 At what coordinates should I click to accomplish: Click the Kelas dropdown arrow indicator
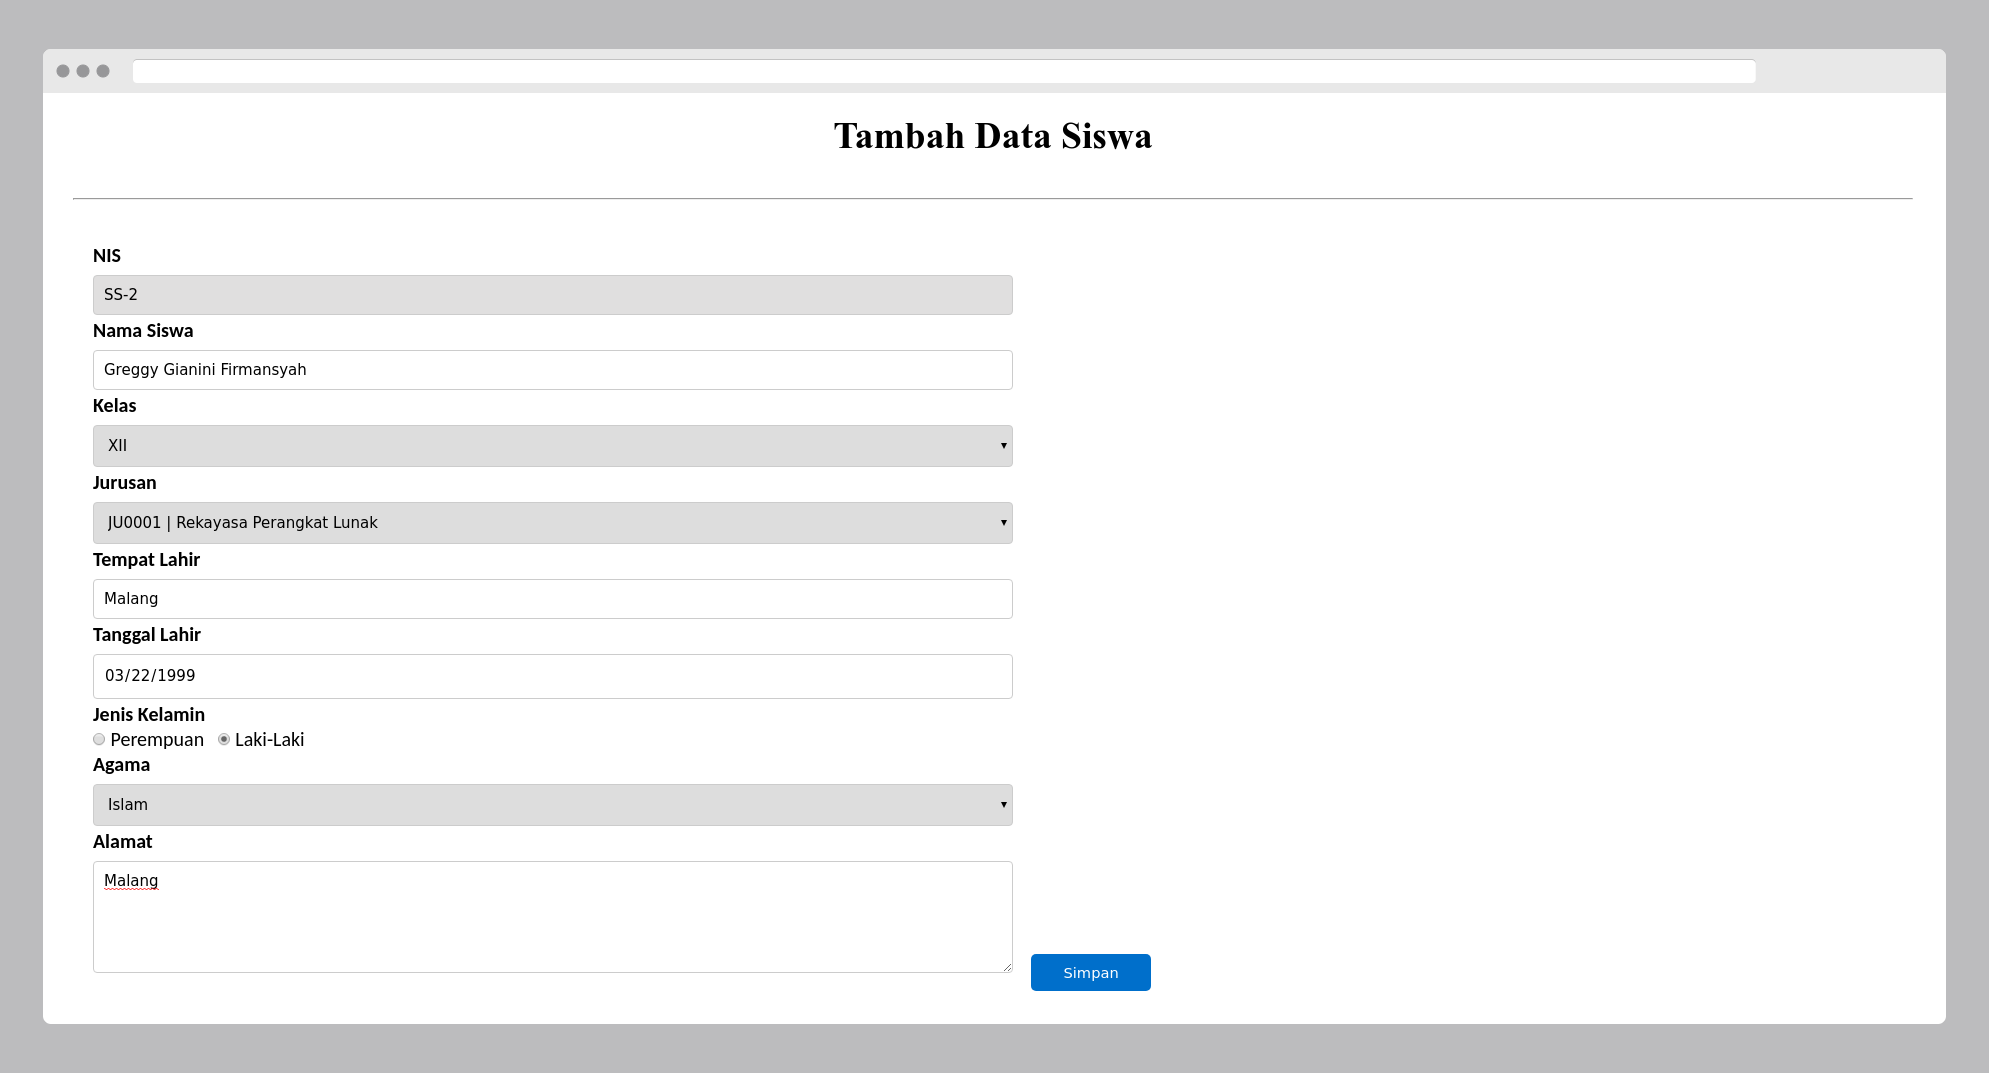1003,445
